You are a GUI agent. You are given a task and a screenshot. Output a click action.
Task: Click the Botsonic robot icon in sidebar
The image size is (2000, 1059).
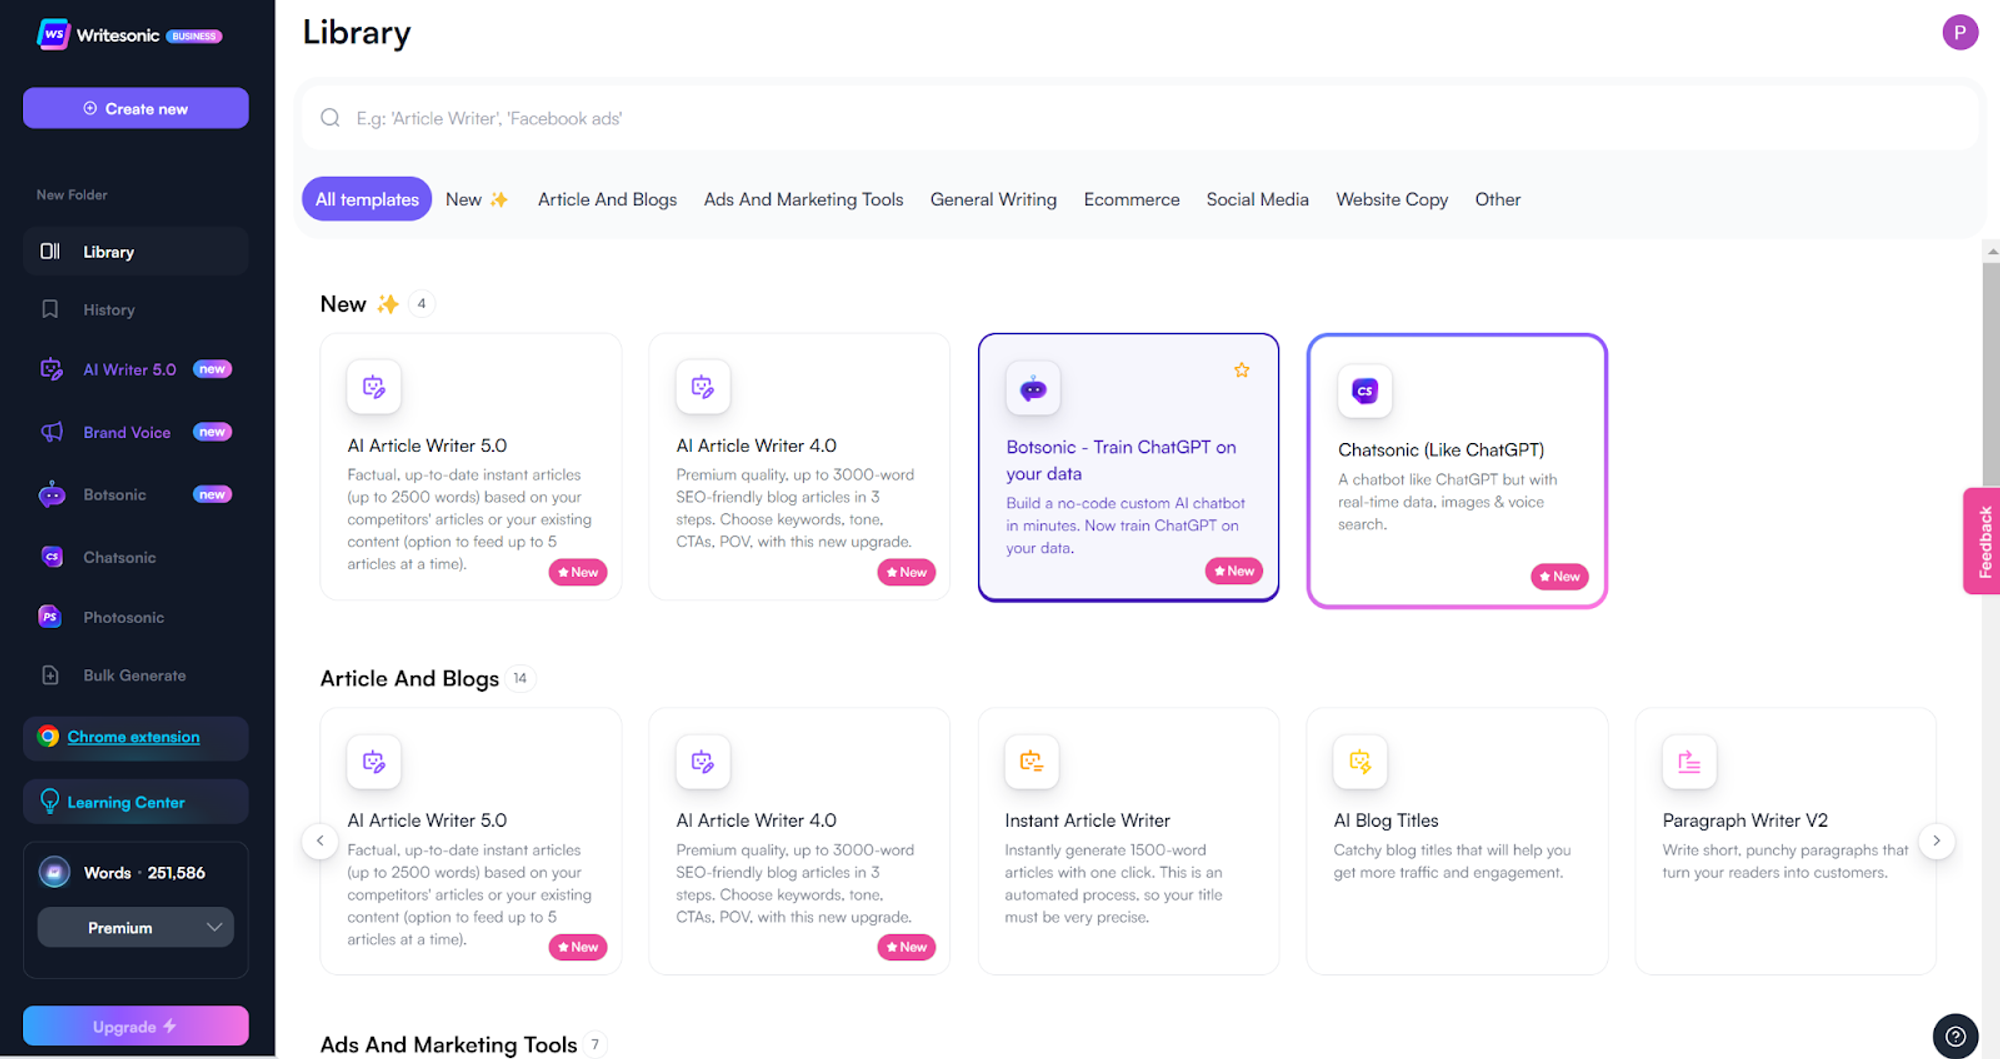pyautogui.click(x=52, y=495)
